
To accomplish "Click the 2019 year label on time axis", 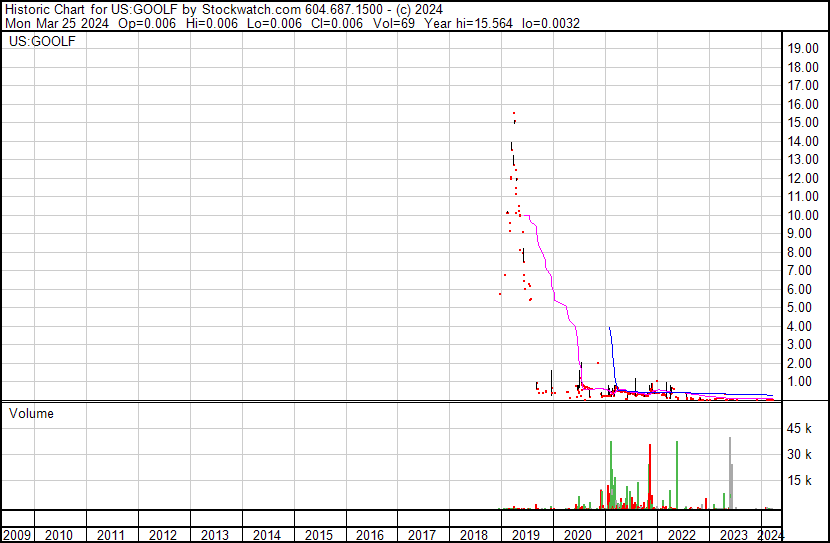I will pyautogui.click(x=526, y=535).
